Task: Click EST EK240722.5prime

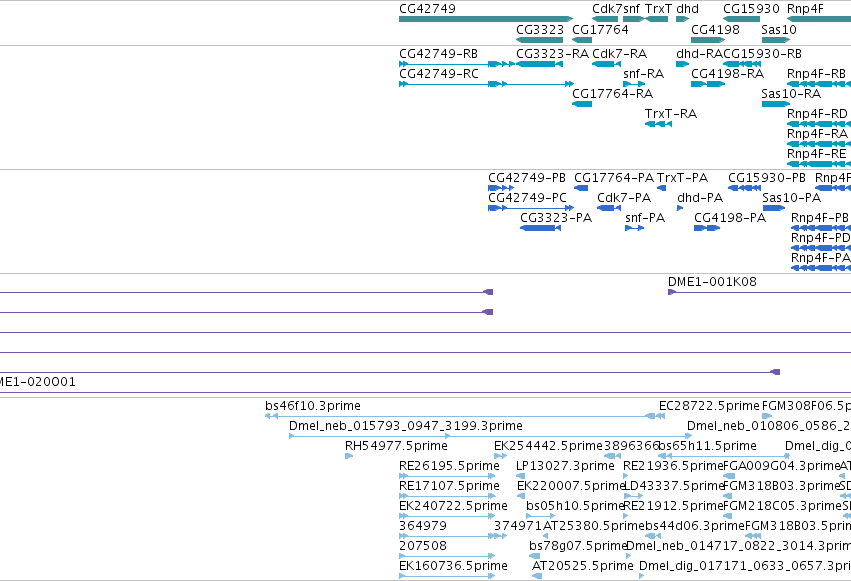Action: [453, 507]
